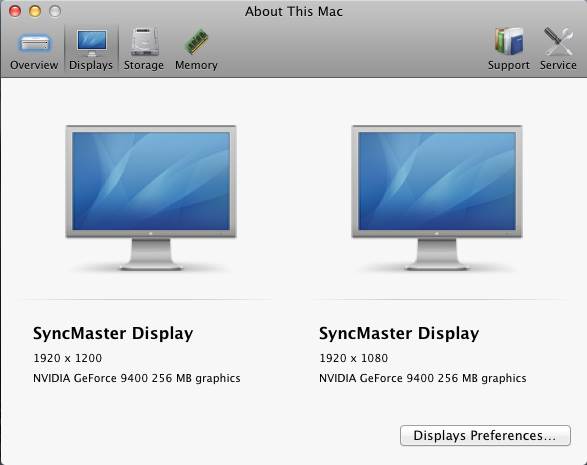This screenshot has width=587, height=465.
Task: Click NVIDIA GeForce text under 1920 x 1080
Action: 423,378
